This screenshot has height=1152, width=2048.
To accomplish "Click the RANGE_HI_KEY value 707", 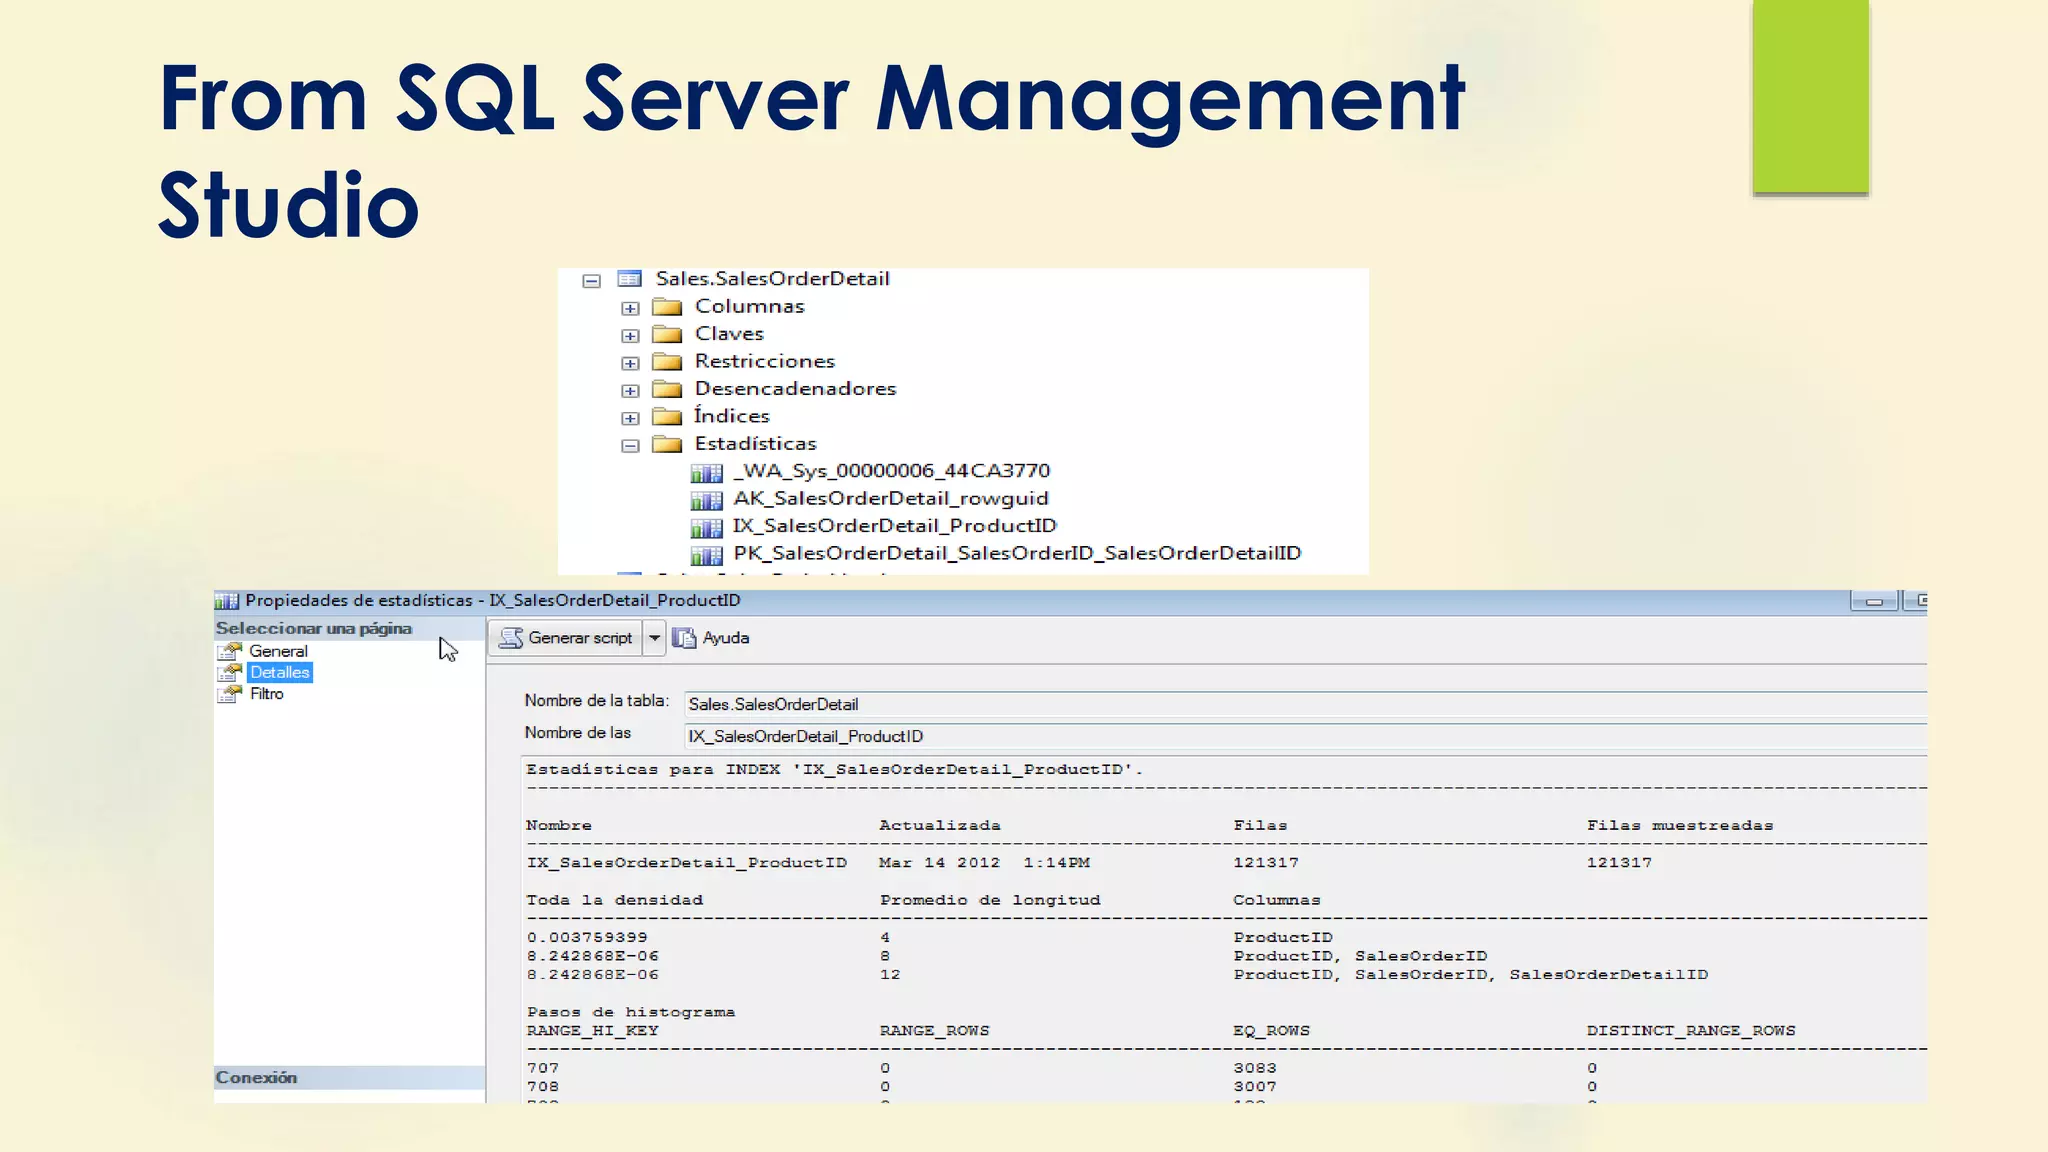I will tap(542, 1068).
